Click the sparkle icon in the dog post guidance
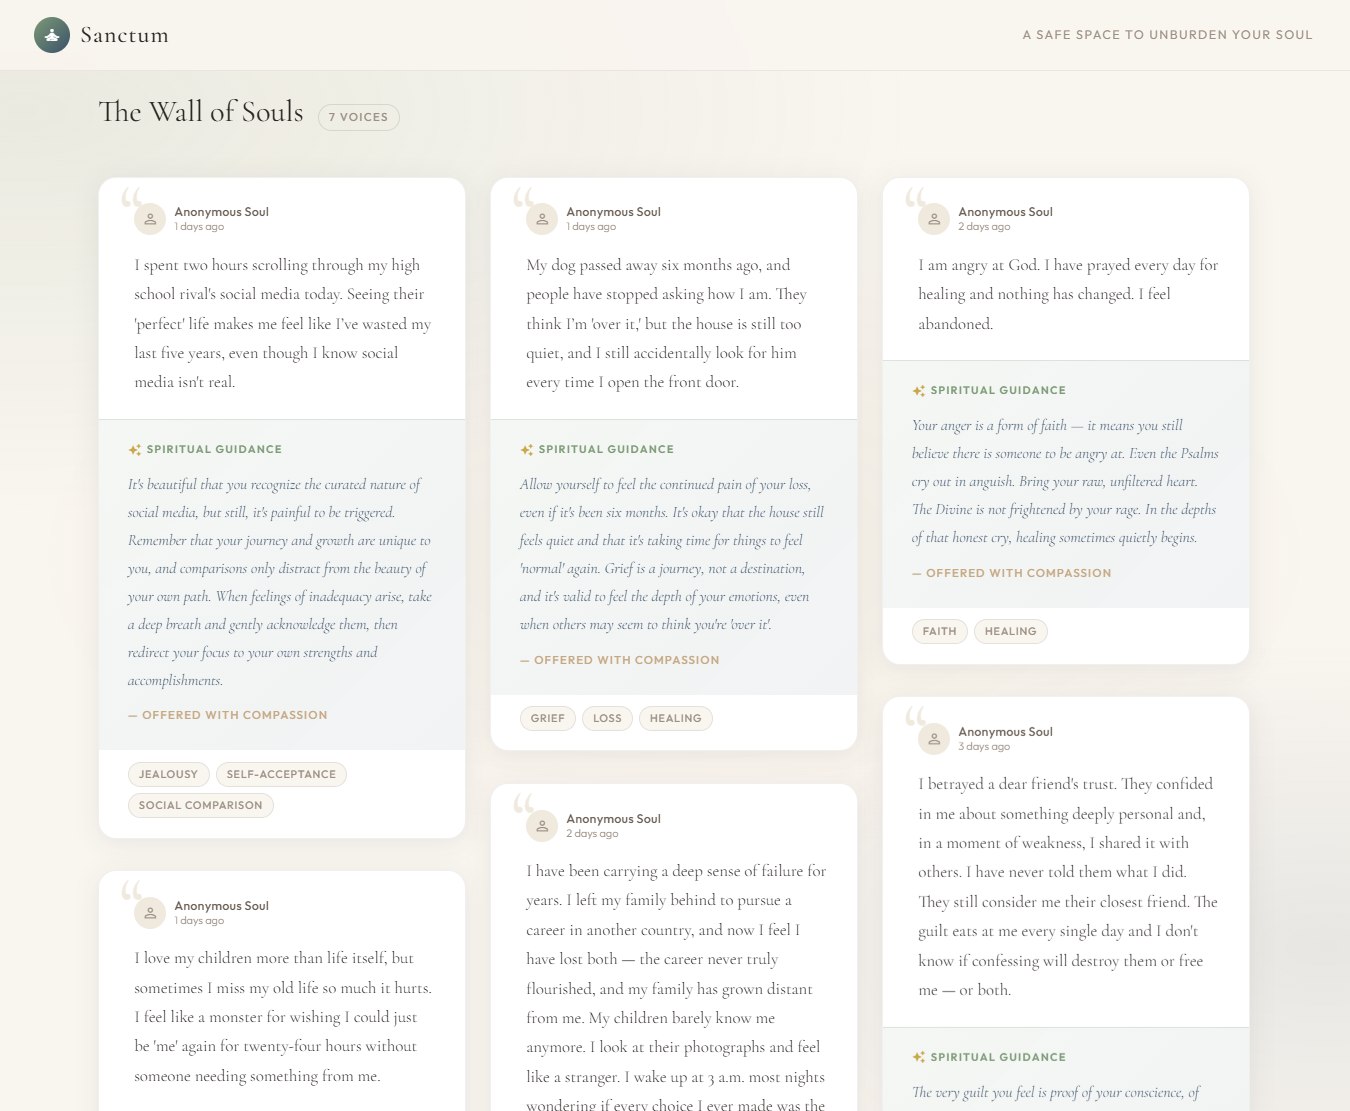 (527, 450)
